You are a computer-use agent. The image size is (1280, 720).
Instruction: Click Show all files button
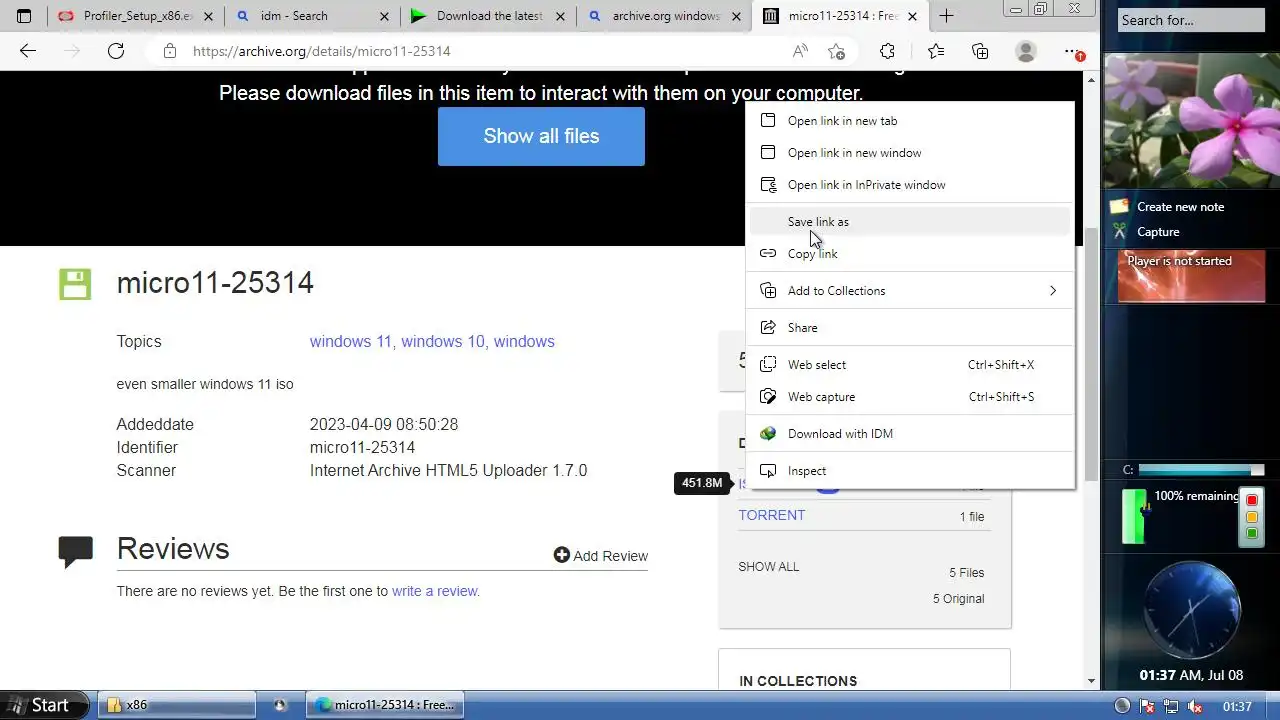click(x=541, y=136)
